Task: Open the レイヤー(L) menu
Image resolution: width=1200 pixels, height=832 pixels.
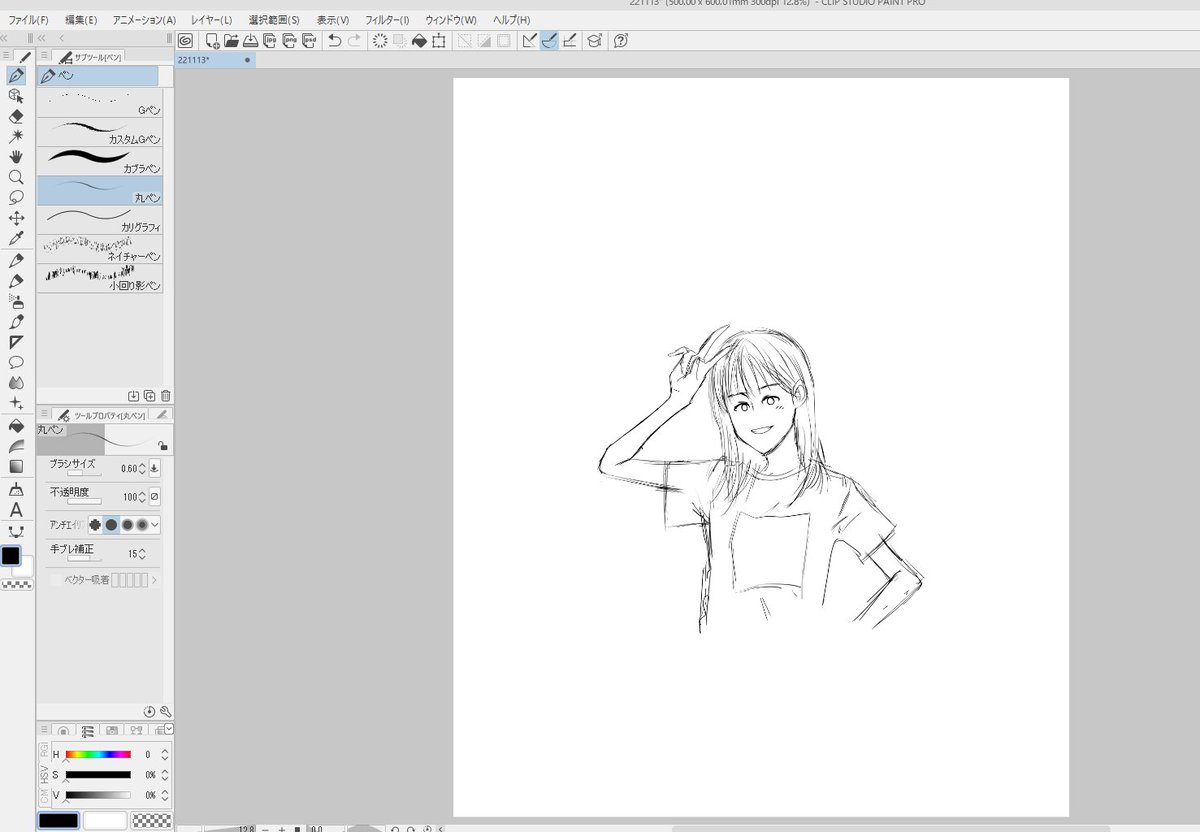Action: click(211, 20)
